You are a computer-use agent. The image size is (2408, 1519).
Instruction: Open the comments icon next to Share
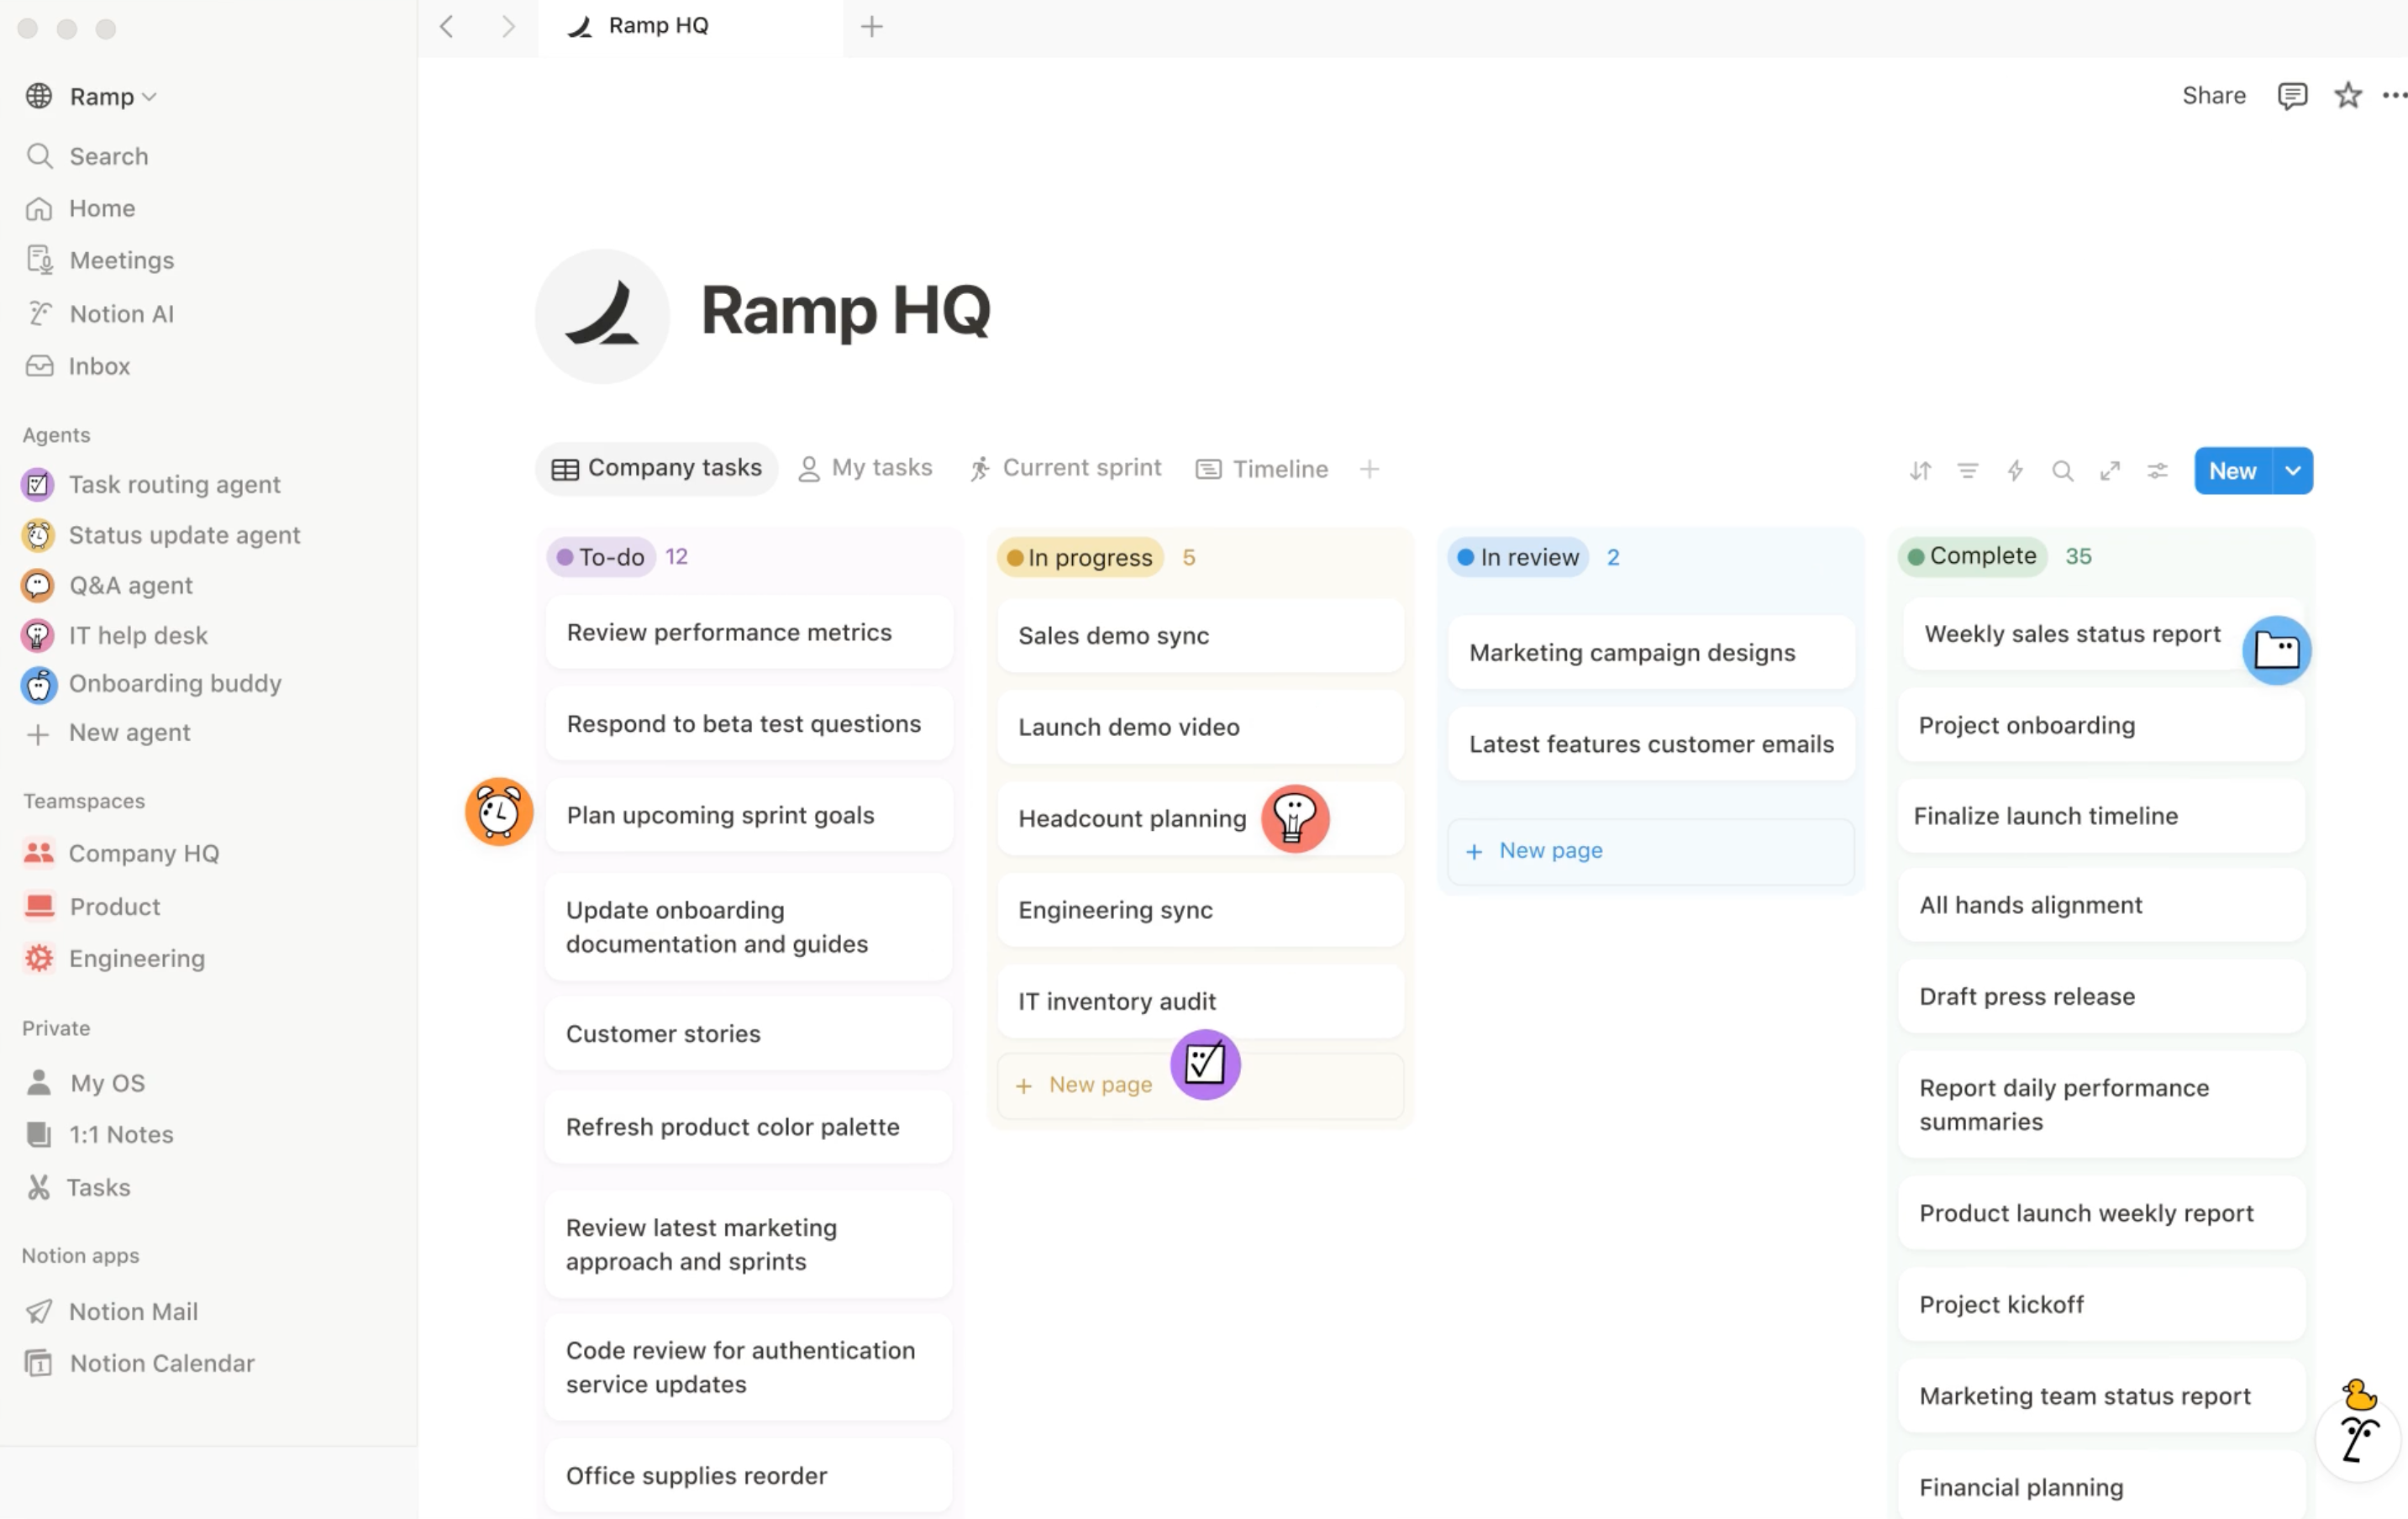click(2292, 95)
